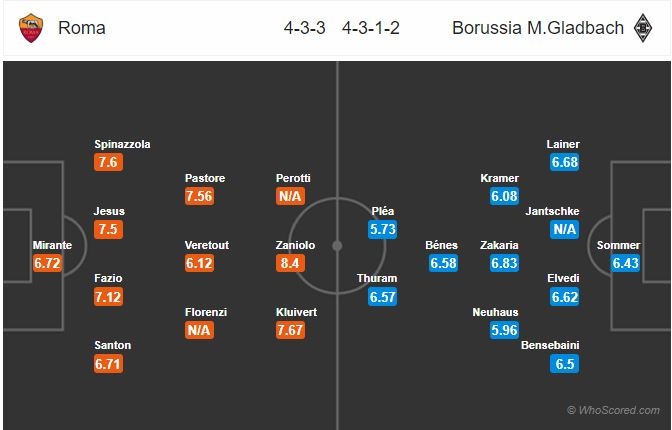Open the Borussia M.Gladbach team name link
The height and width of the screenshot is (430, 672).
coord(538,28)
